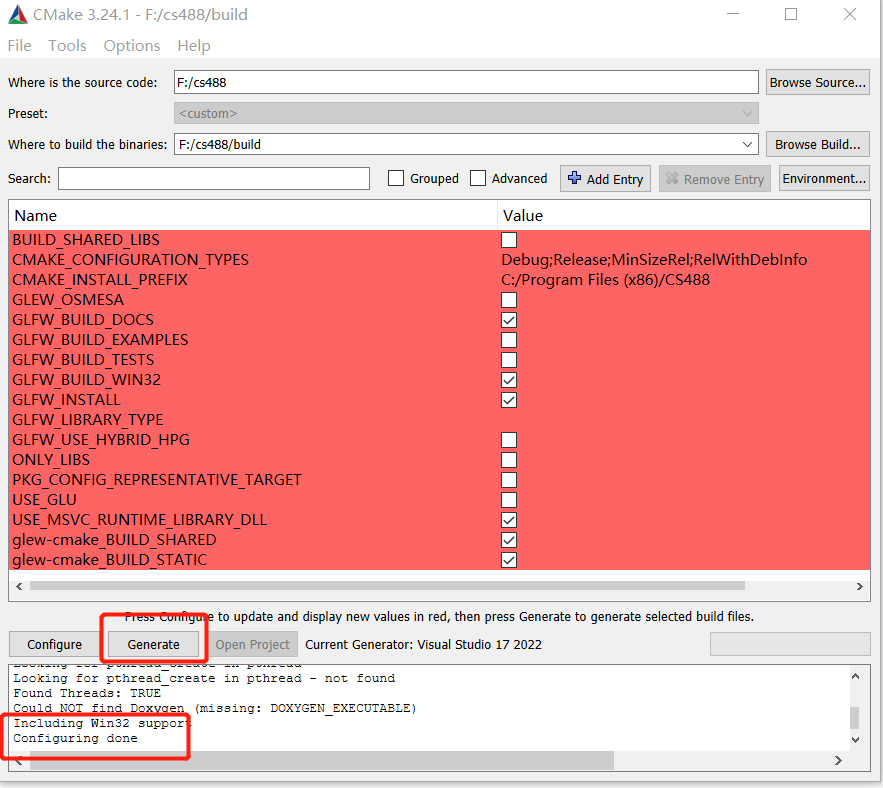Minimize the CMake window
883x788 pixels.
733,14
